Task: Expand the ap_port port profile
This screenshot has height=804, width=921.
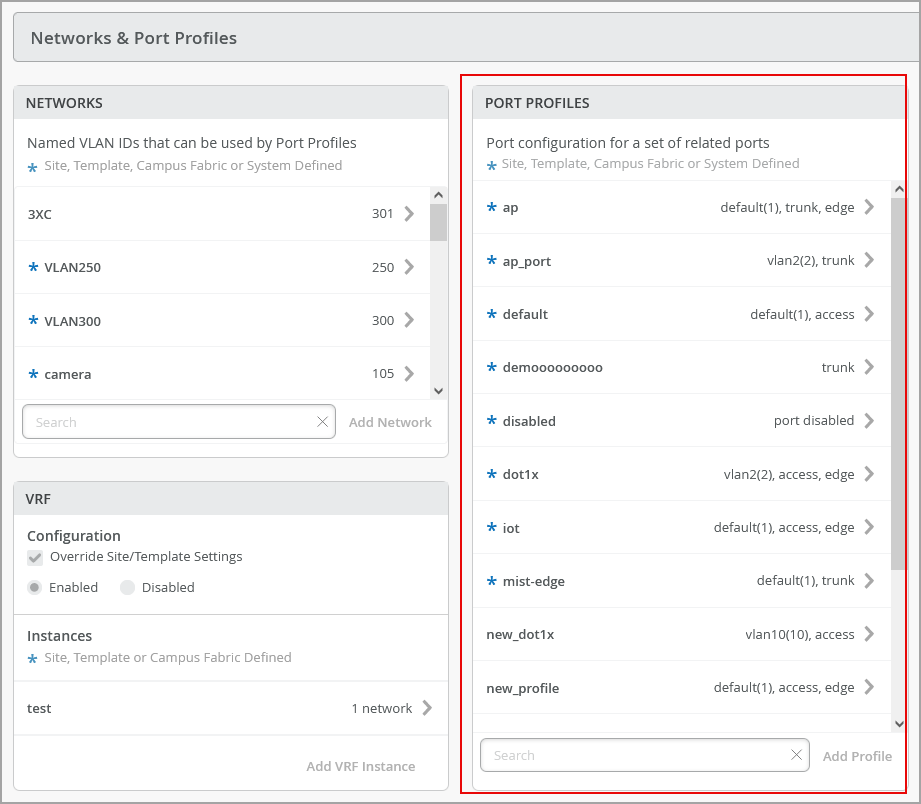Action: point(869,261)
